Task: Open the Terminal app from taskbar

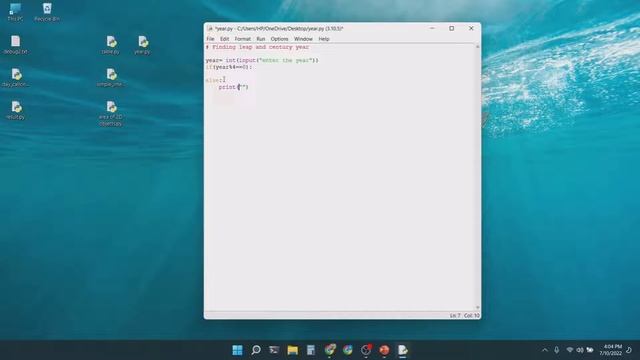Action: click(x=274, y=350)
